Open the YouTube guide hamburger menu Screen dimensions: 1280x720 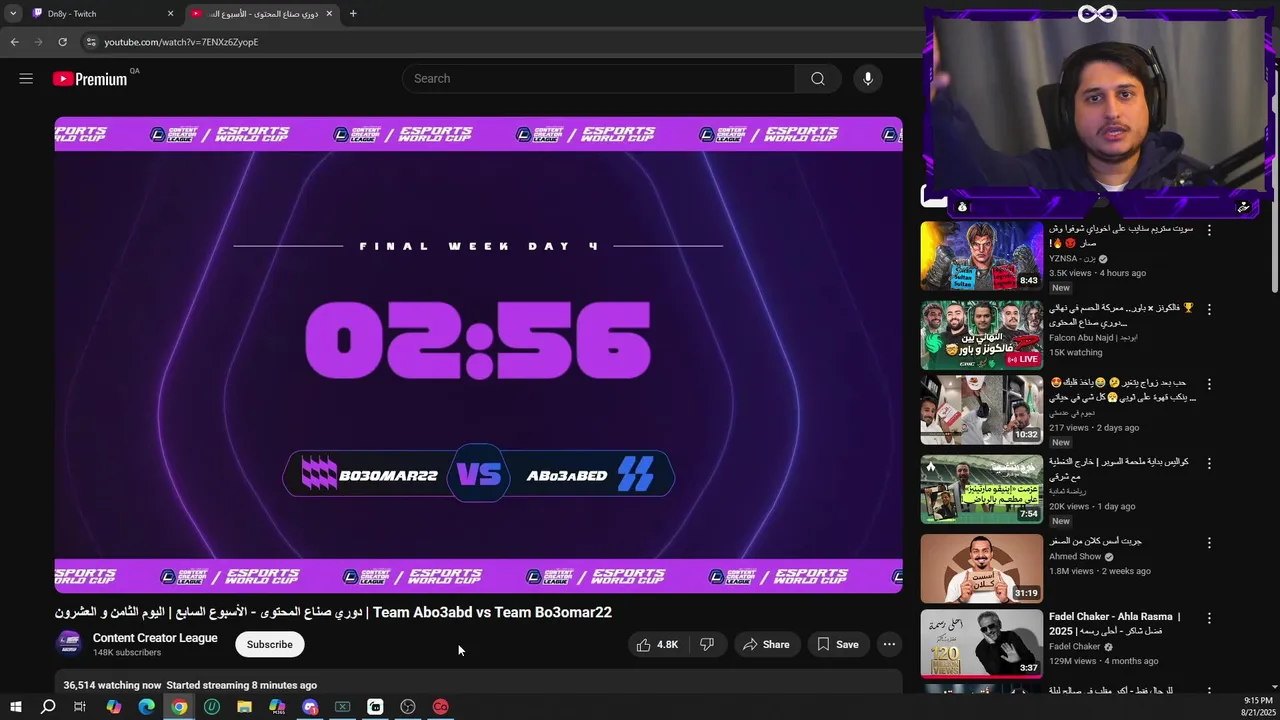pos(26,78)
